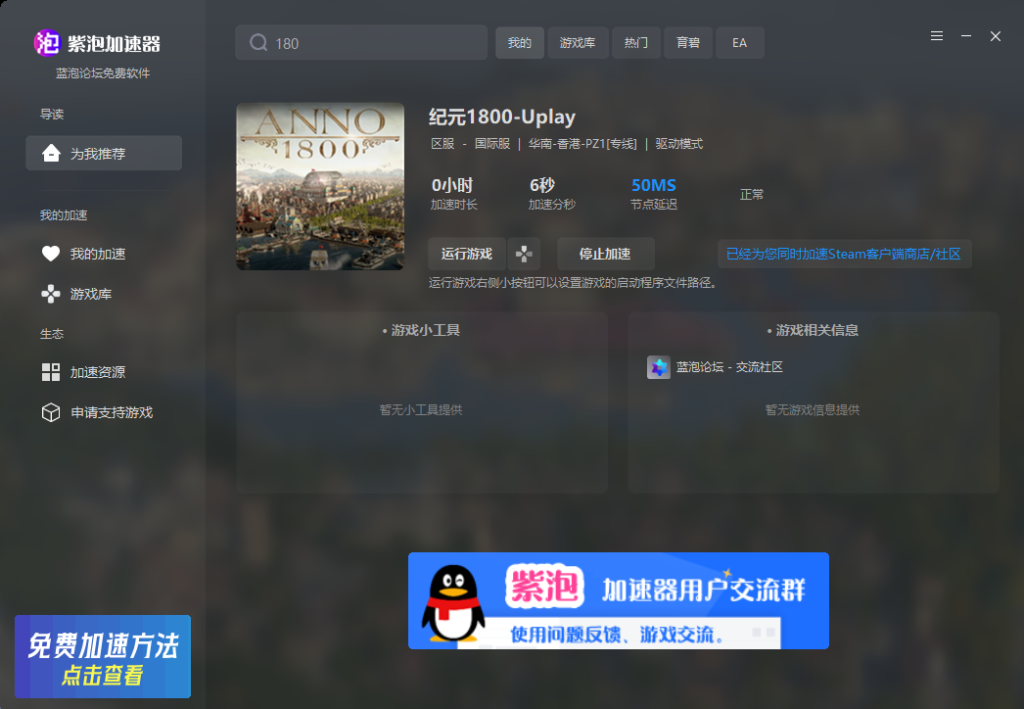Viewport: 1024px width, 709px height.
Task: Select 为我推荐 in the sidebar
Action: click(104, 153)
